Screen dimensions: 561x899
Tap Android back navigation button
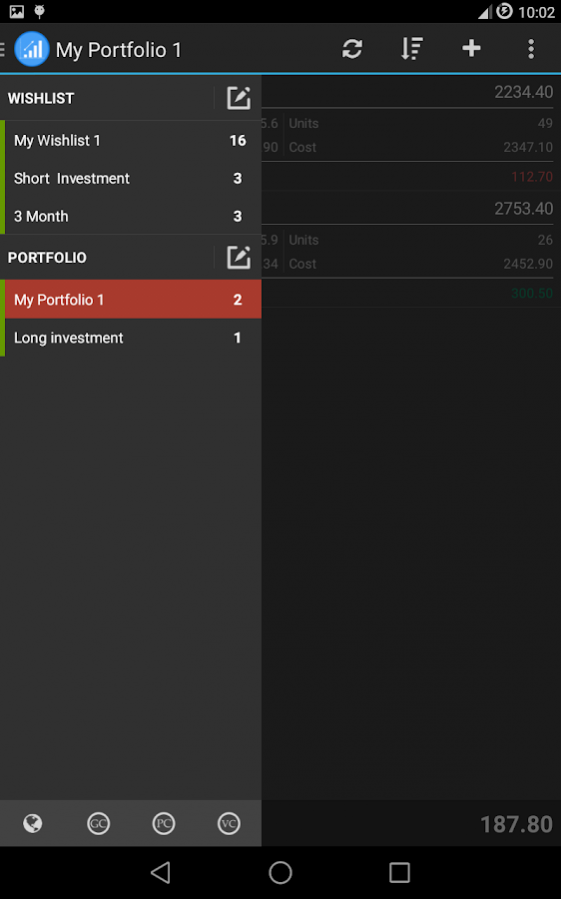coord(161,873)
